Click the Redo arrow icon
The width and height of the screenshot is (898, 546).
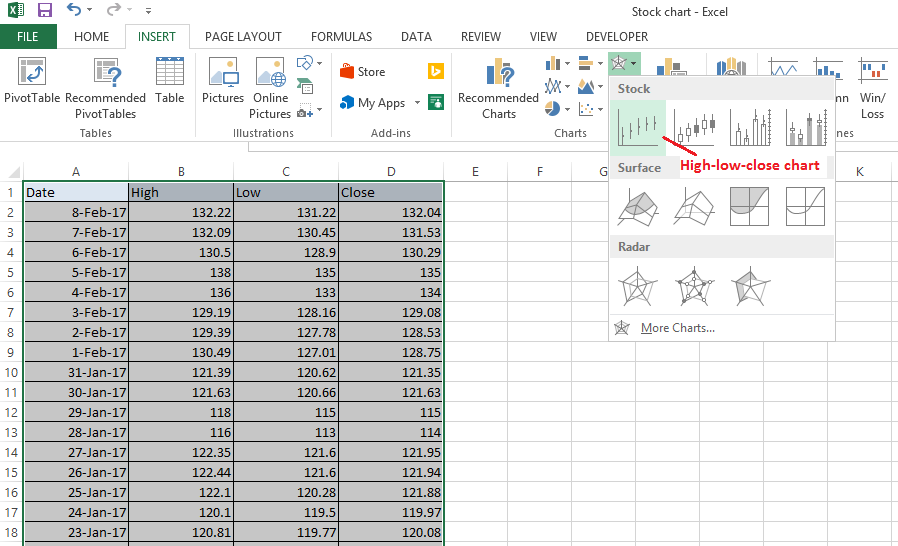pos(114,9)
